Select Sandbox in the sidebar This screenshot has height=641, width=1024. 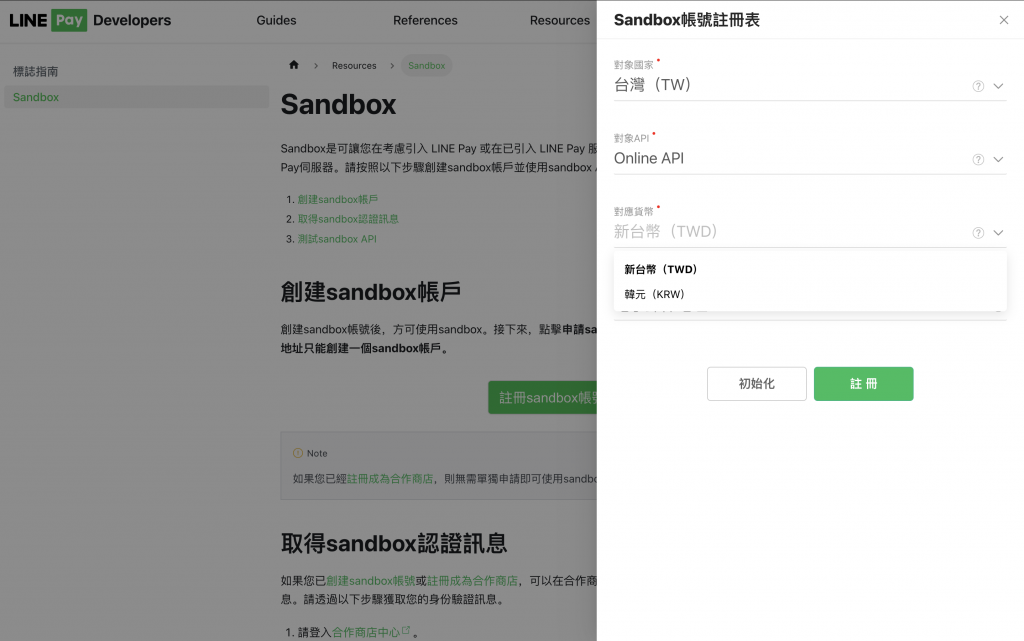[x=136, y=97]
